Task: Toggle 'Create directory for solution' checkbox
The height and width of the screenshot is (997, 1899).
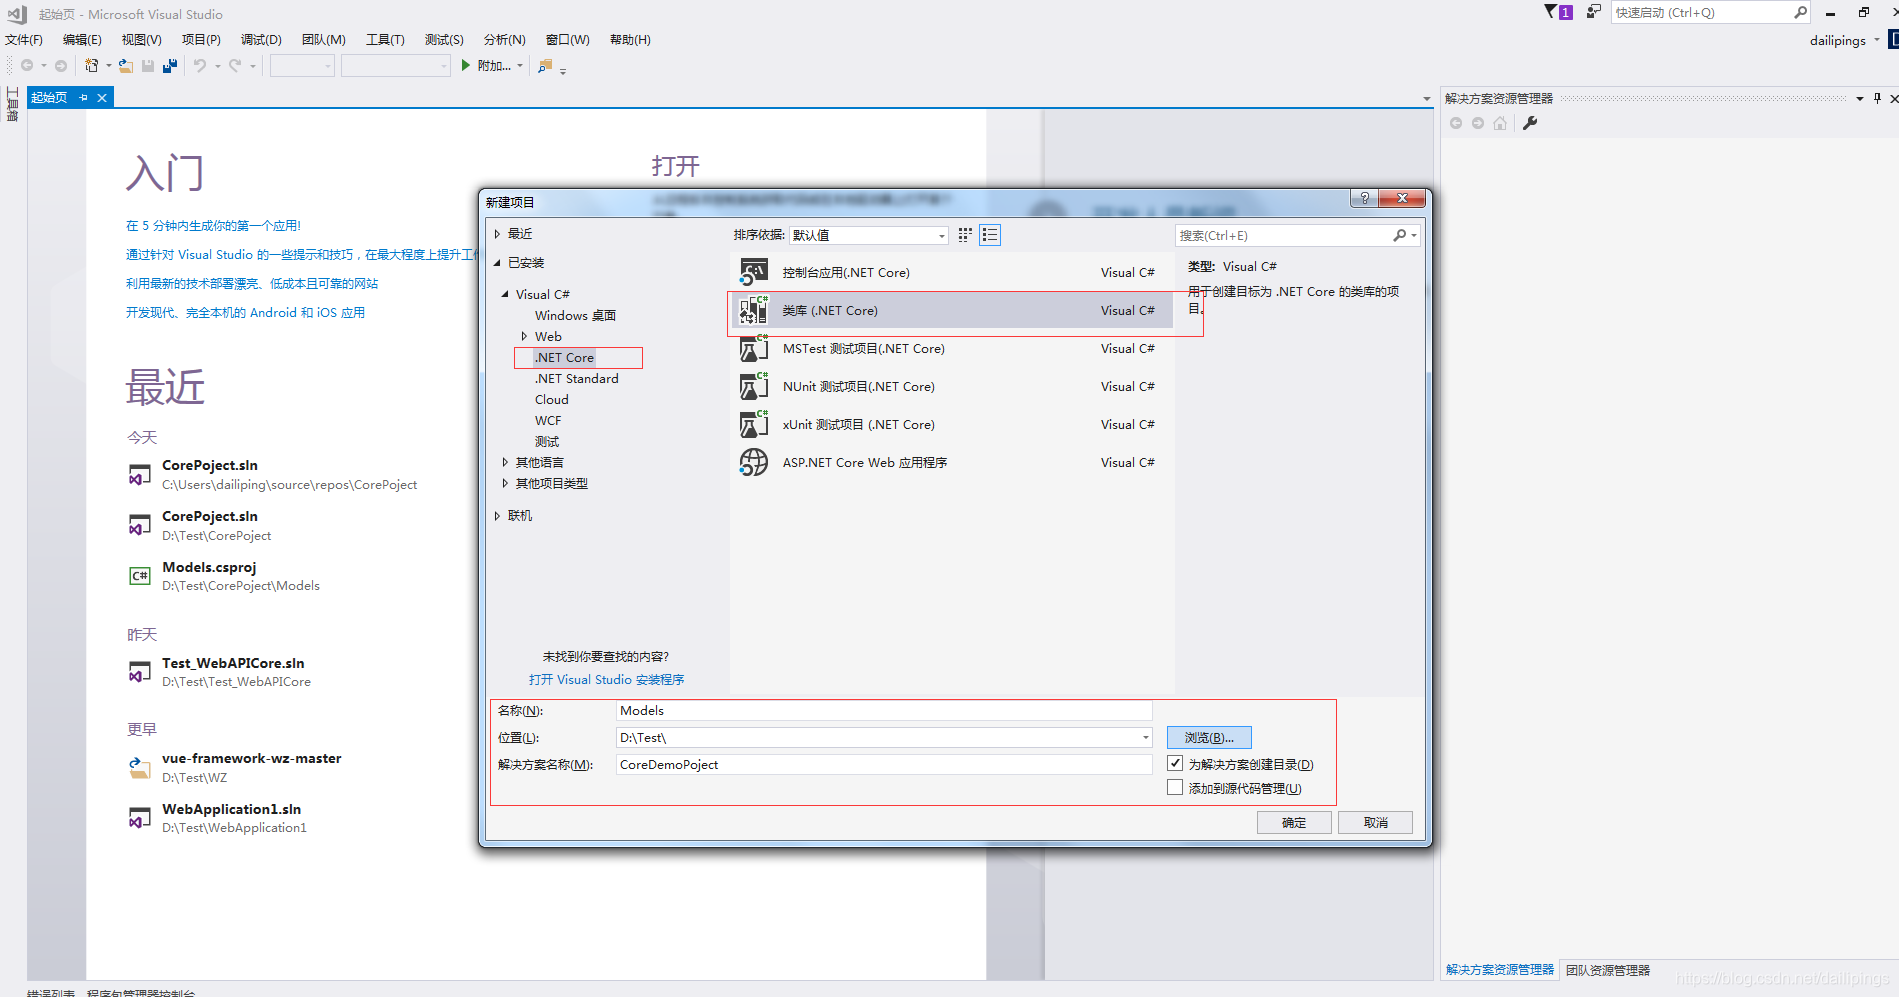Action: coord(1175,763)
